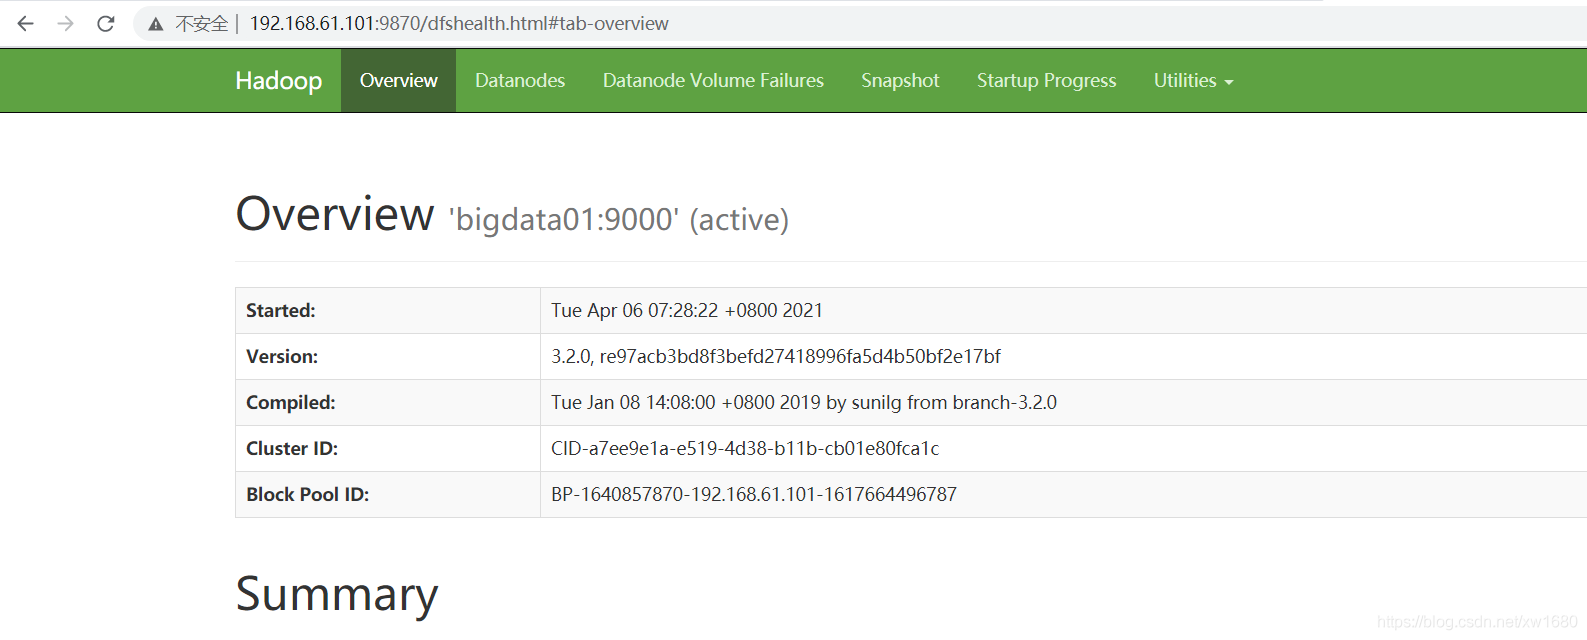This screenshot has height=640, width=1587.
Task: Click the 3.2.0 version hash value
Action: tap(776, 356)
